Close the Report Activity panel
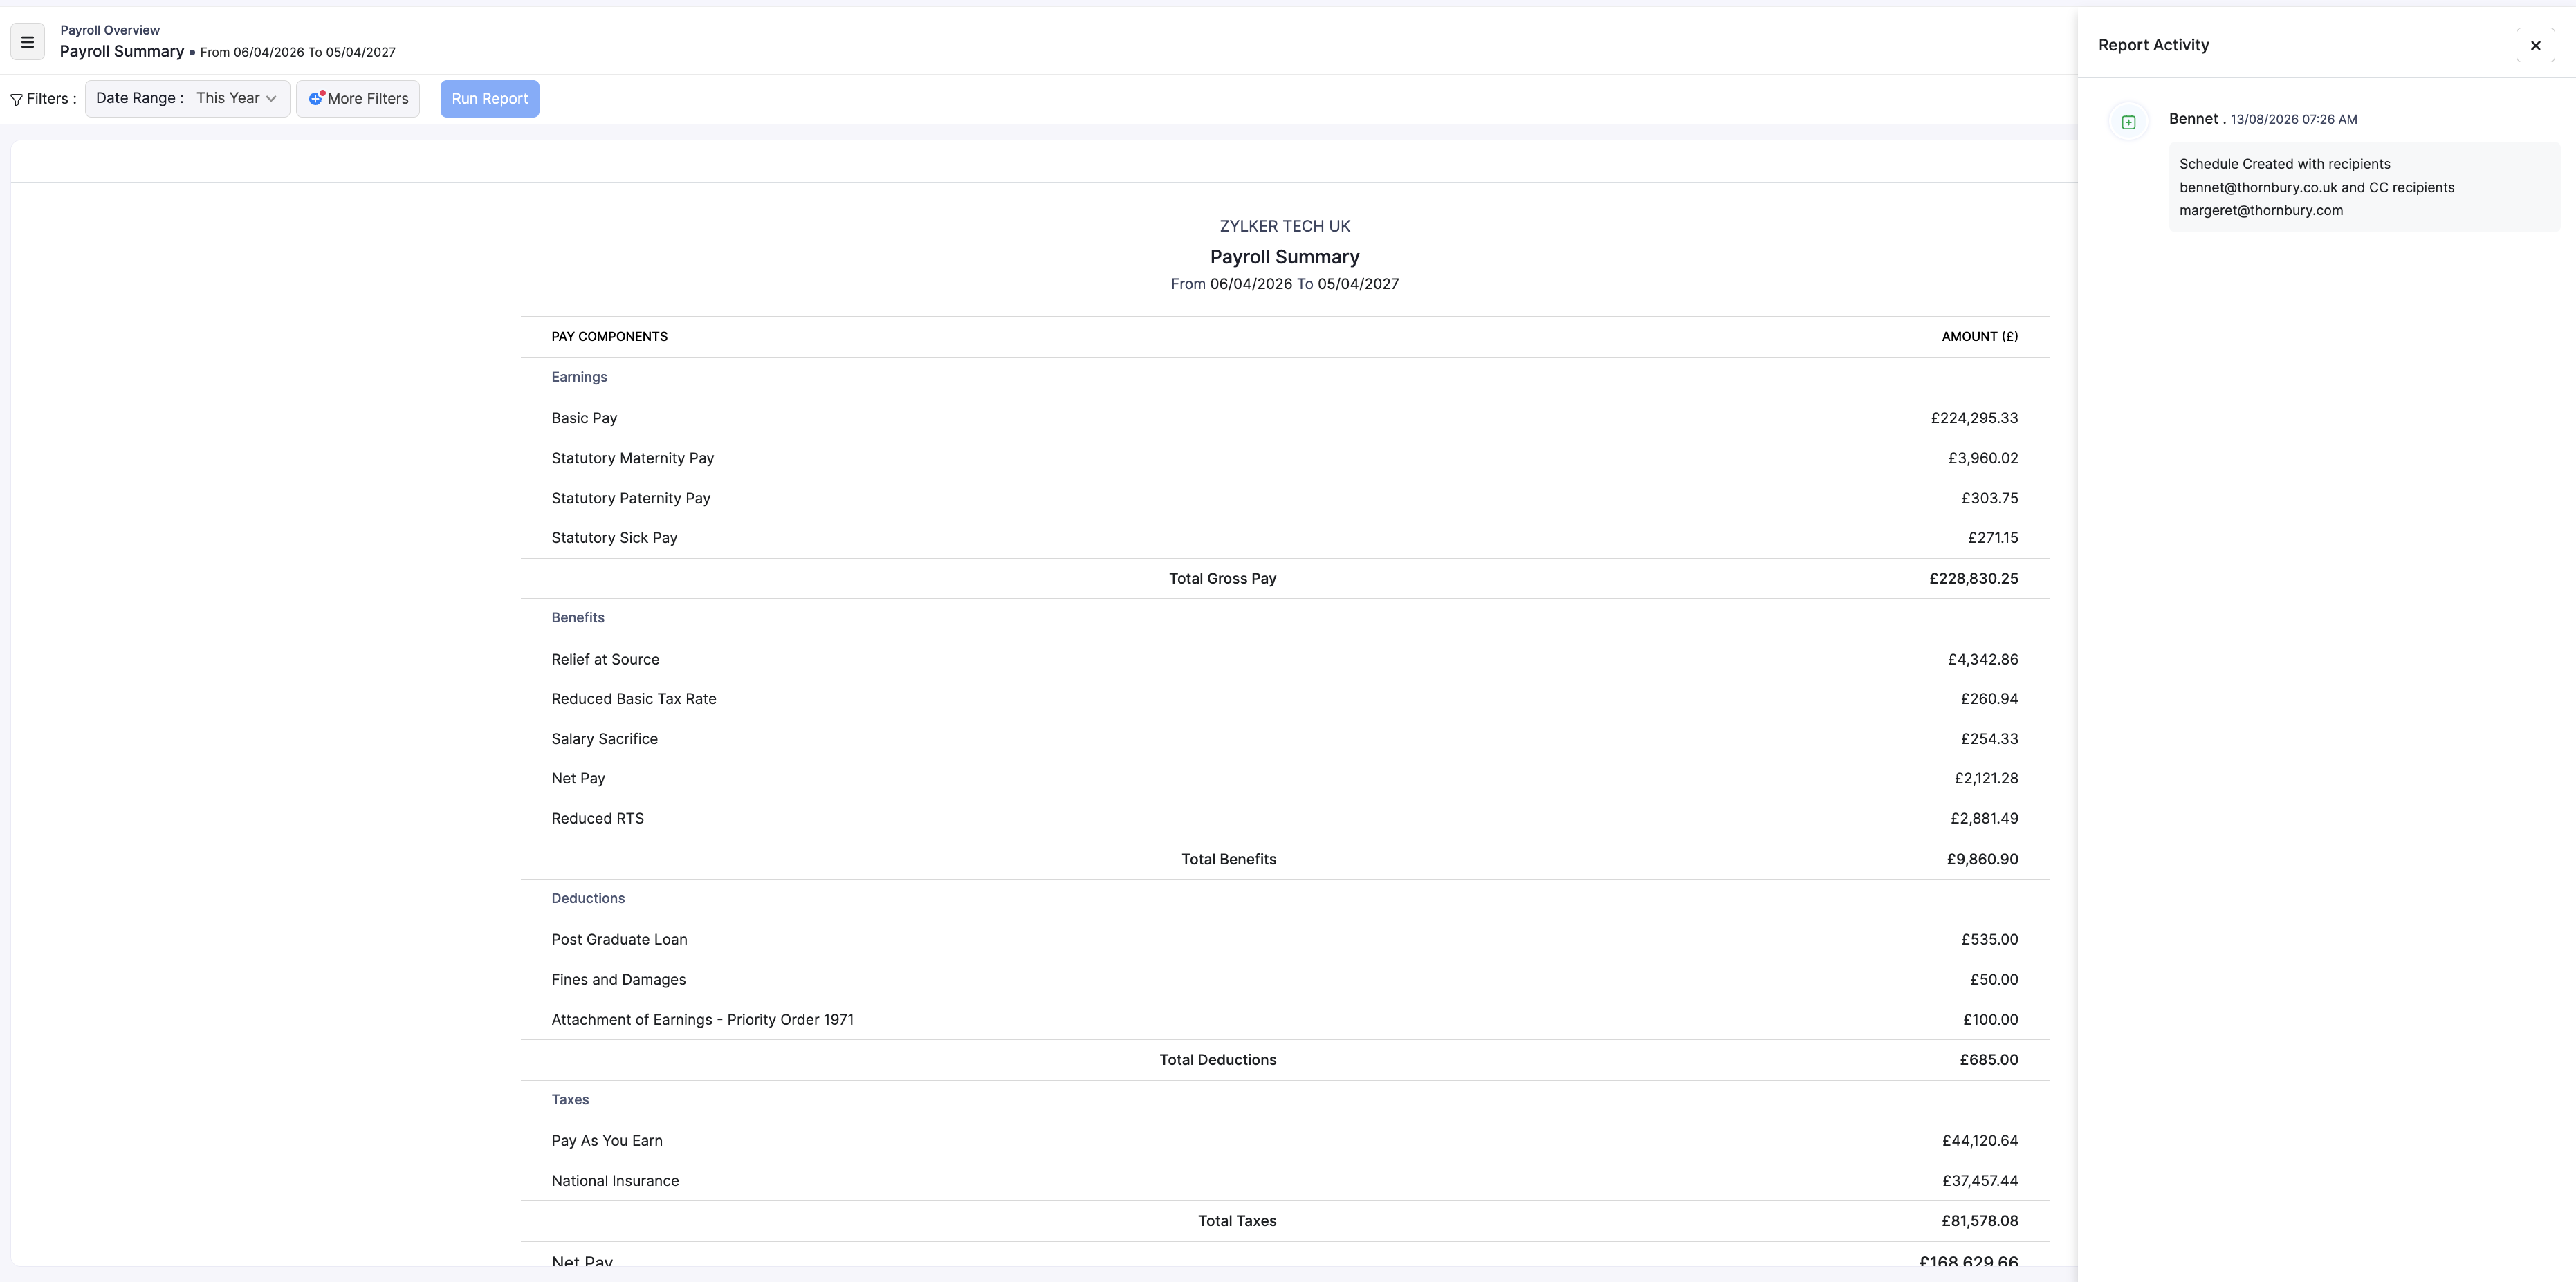 [2535, 45]
